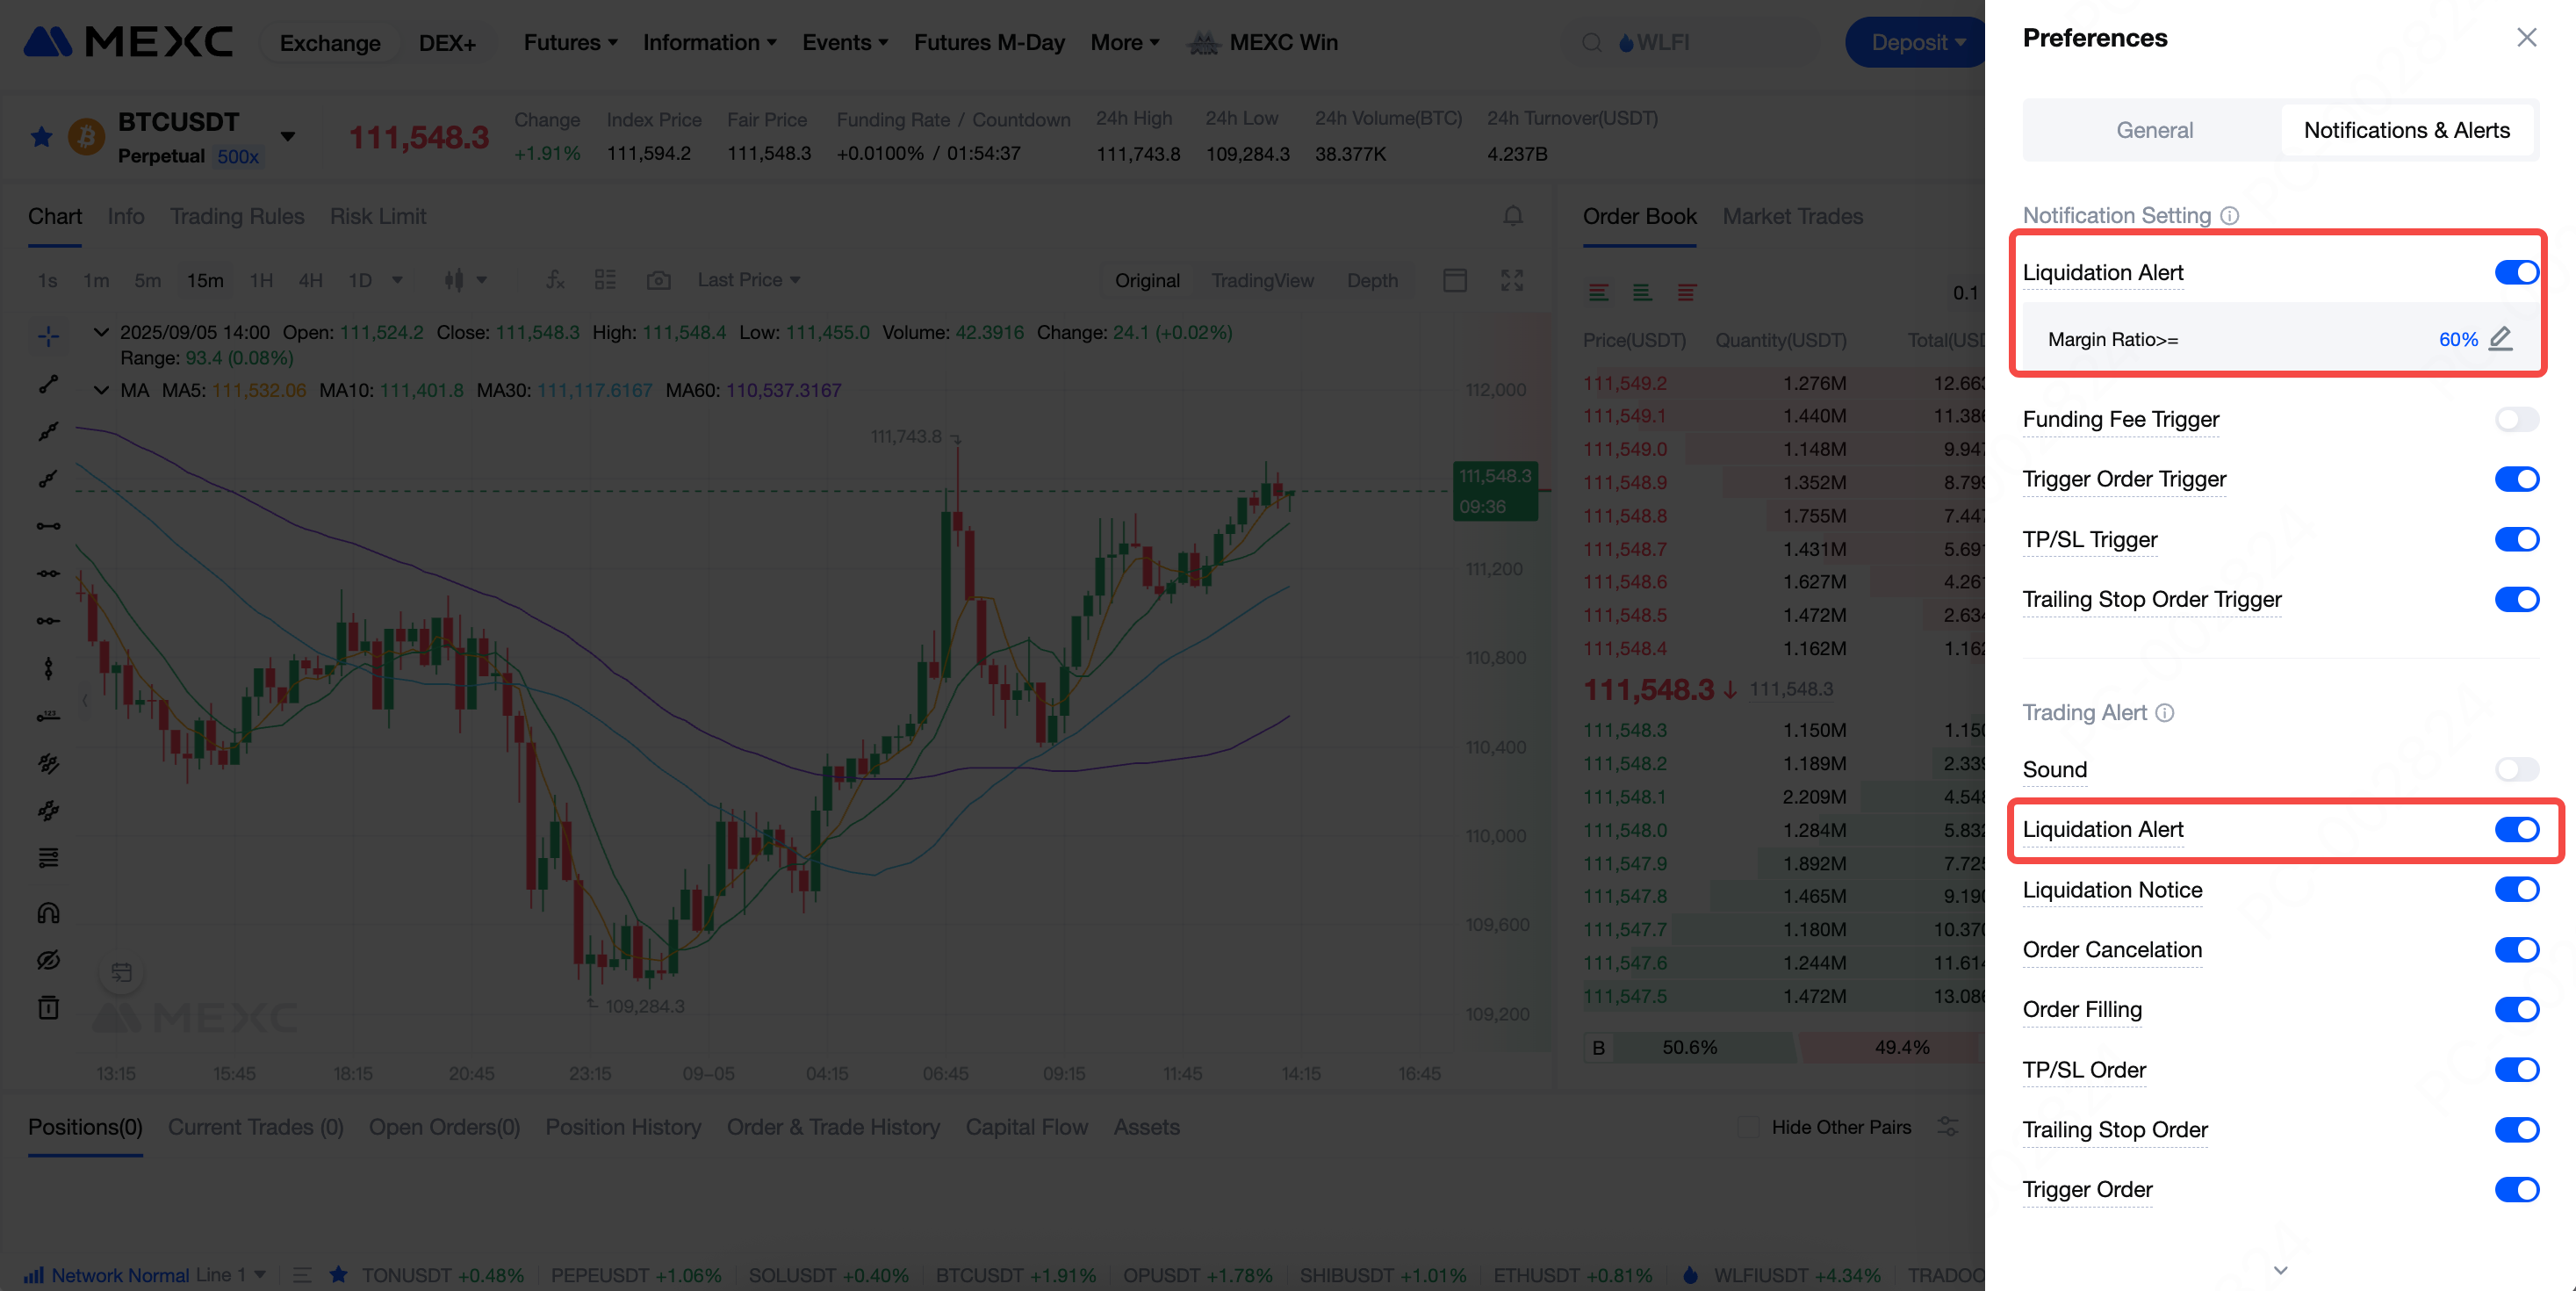The width and height of the screenshot is (2576, 1291).
Task: Switch to the General preferences tab
Action: pos(2153,130)
